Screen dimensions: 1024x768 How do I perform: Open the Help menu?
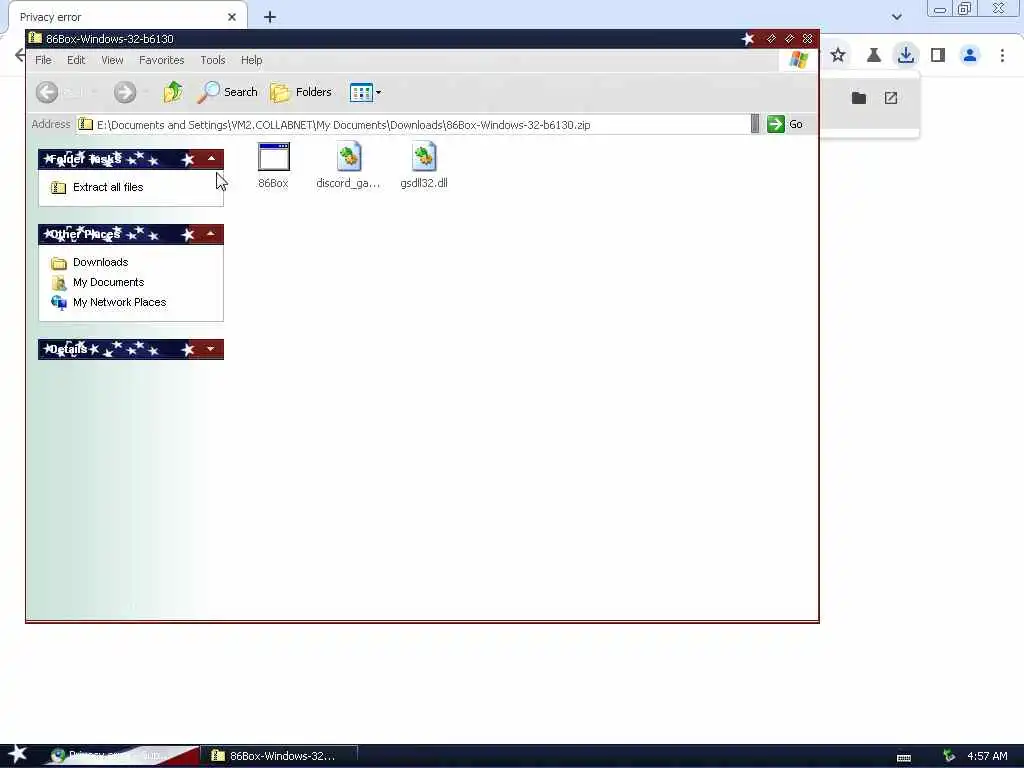(251, 60)
